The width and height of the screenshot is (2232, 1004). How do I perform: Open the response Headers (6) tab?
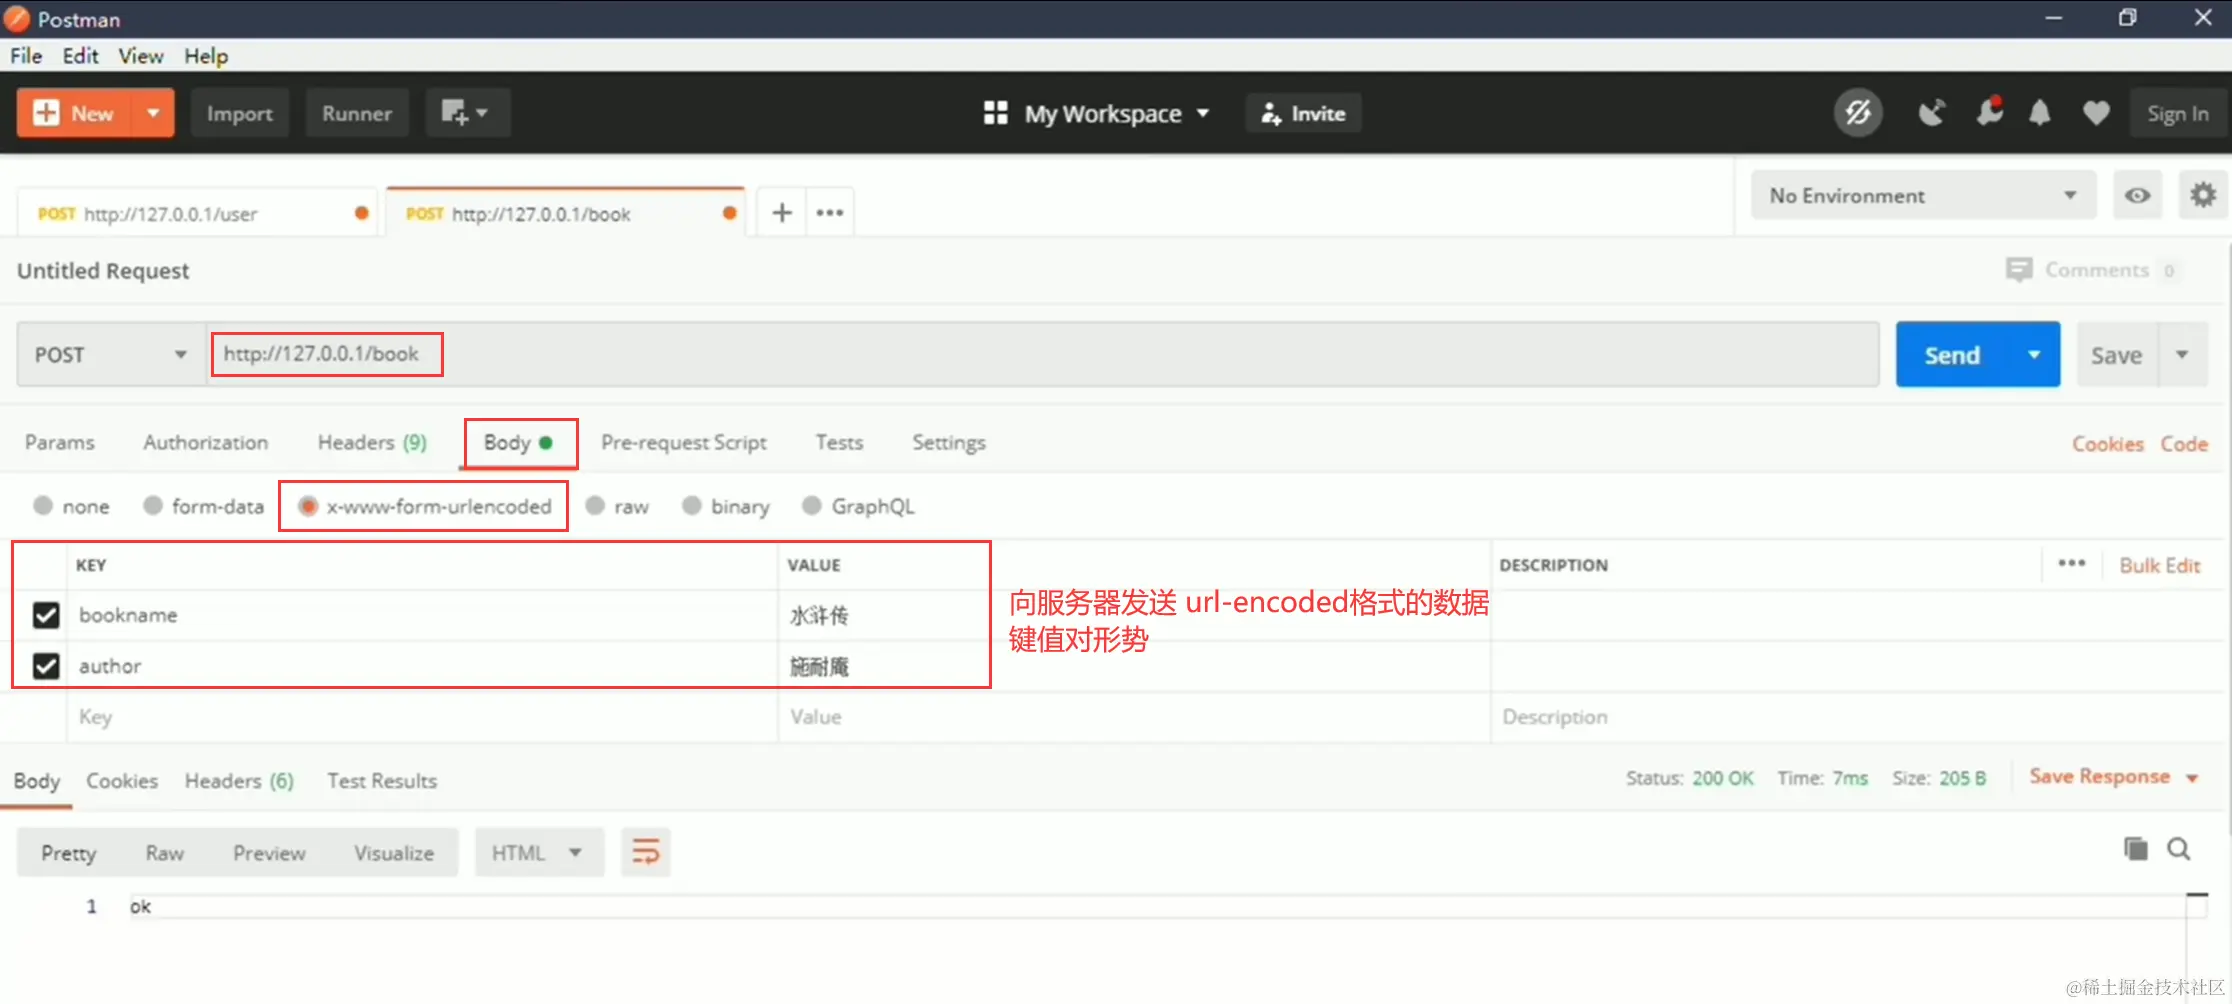(239, 781)
